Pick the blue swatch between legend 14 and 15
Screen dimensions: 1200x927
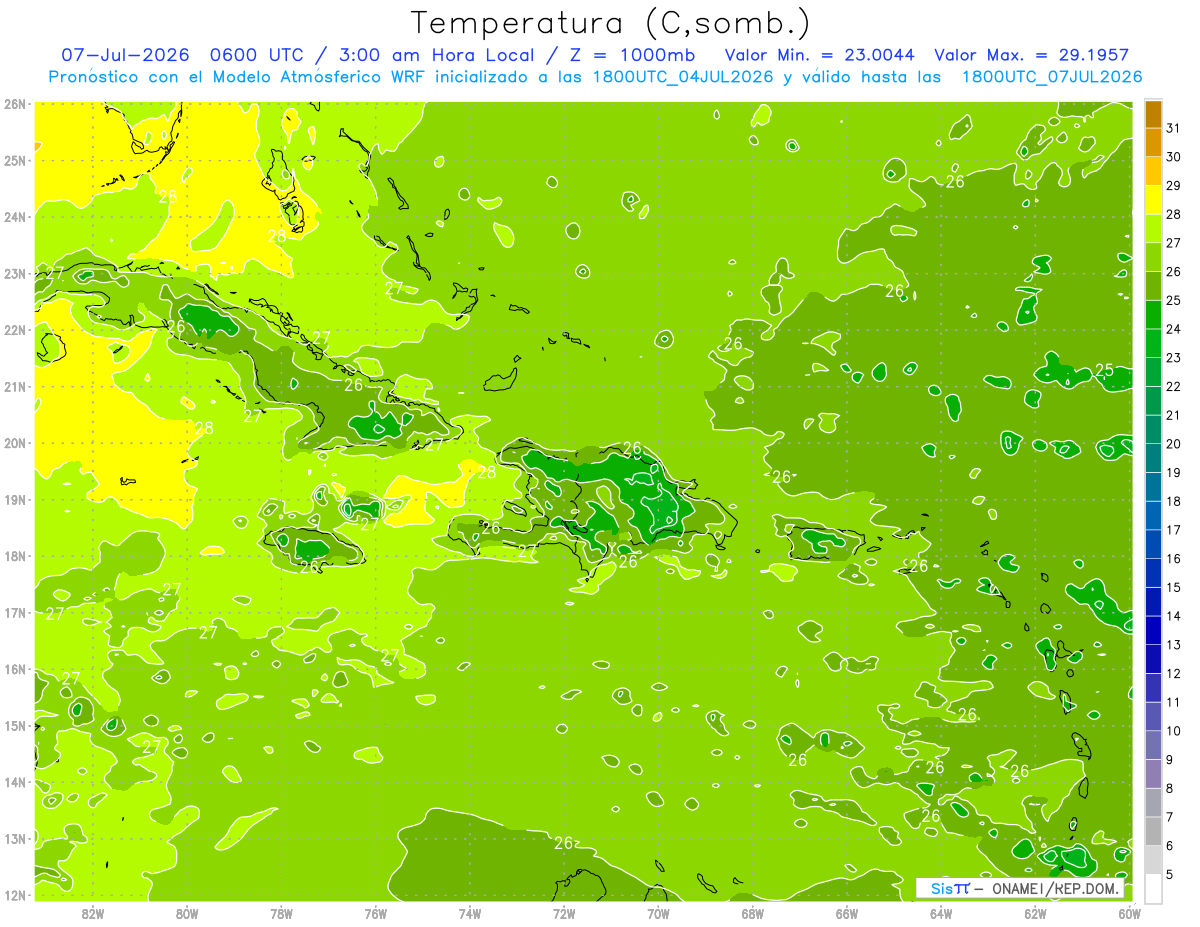pyautogui.click(x=1153, y=602)
